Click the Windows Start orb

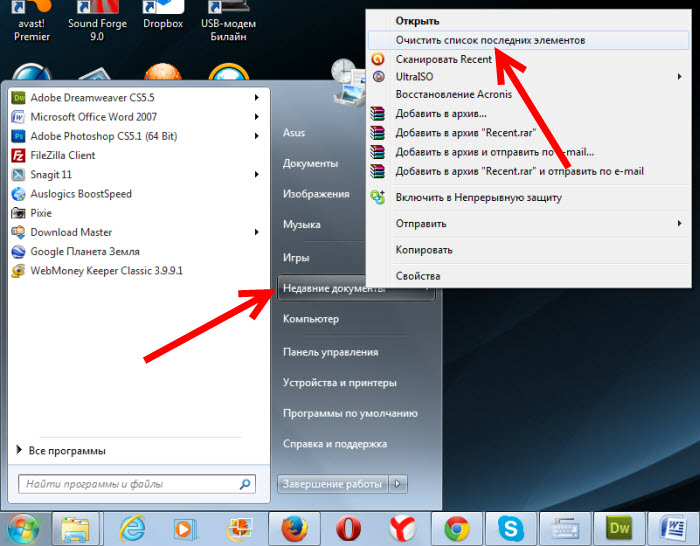tap(22, 527)
